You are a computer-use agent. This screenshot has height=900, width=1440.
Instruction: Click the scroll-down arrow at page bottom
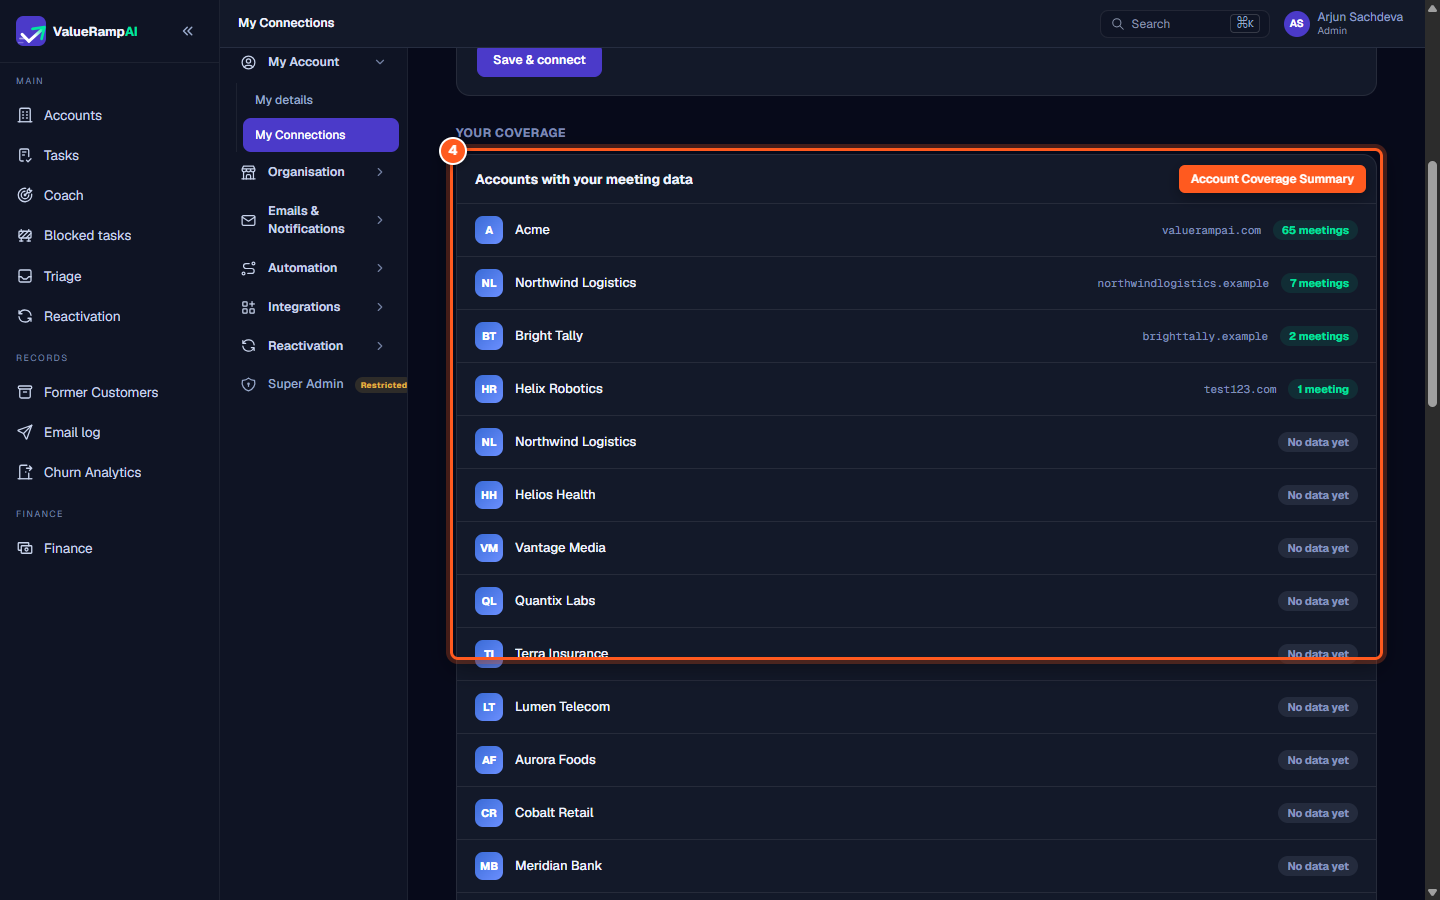1432,892
